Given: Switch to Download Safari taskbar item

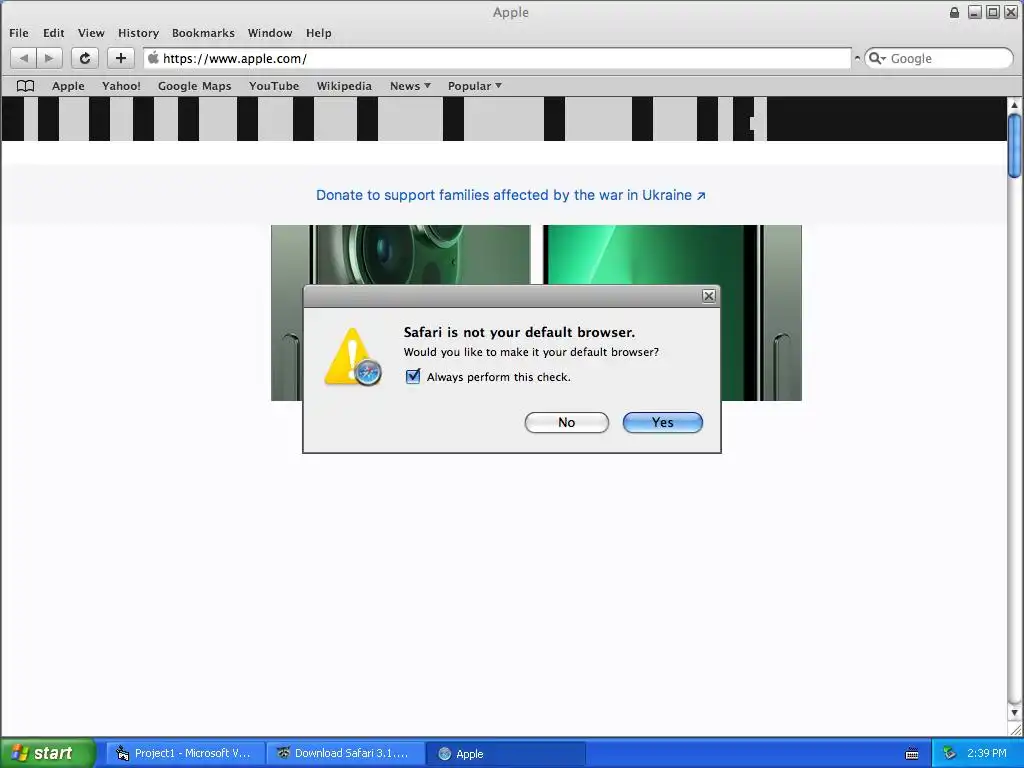Looking at the screenshot, I should 345,753.
